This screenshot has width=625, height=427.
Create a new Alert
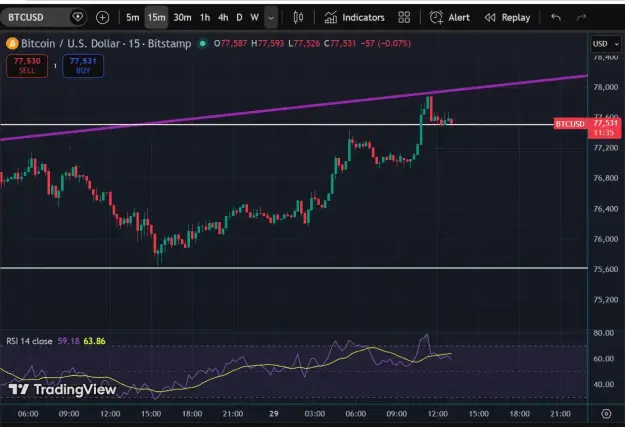[x=449, y=18]
